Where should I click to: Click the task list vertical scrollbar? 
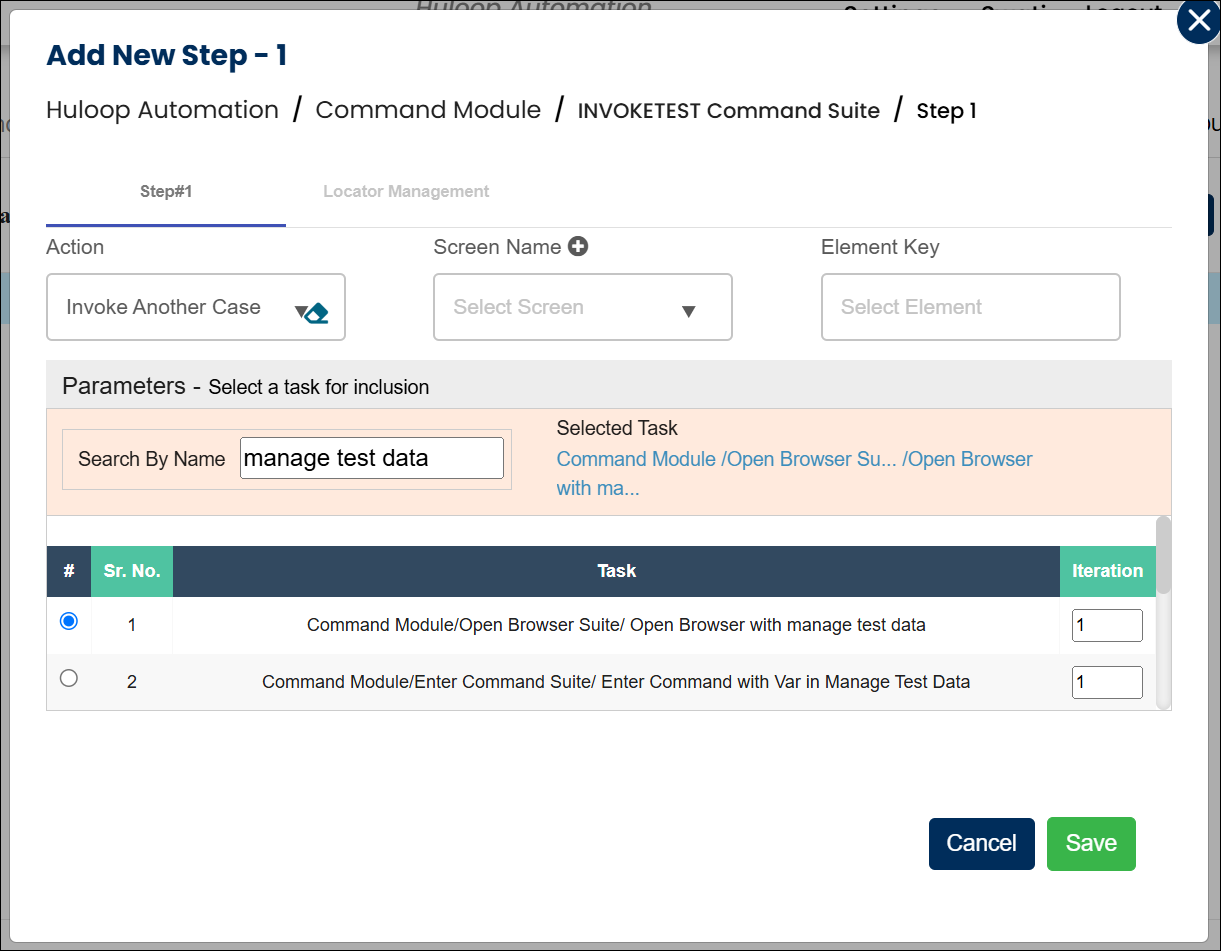(1163, 556)
